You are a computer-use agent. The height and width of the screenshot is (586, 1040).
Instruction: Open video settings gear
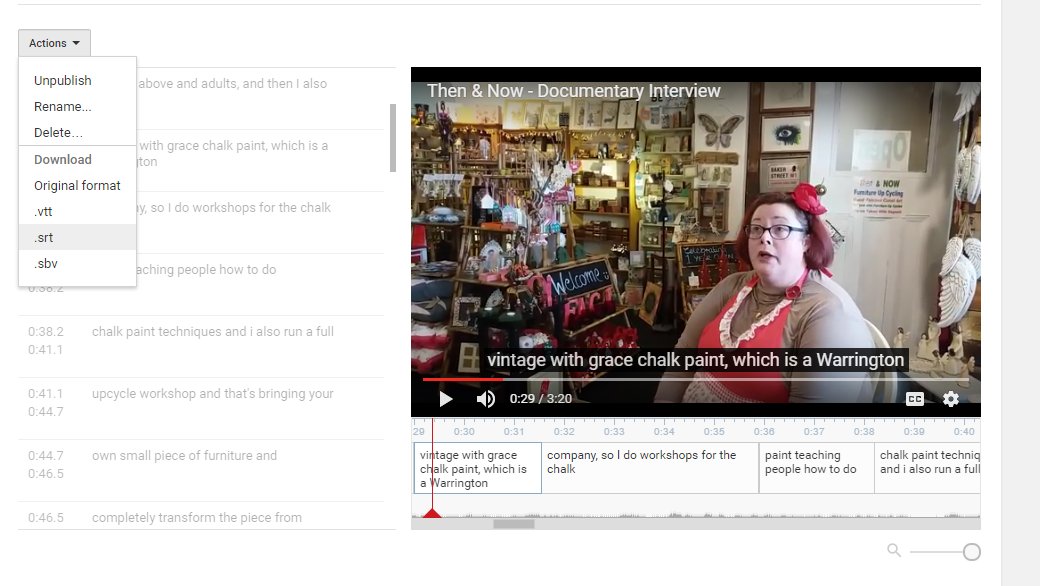950,398
